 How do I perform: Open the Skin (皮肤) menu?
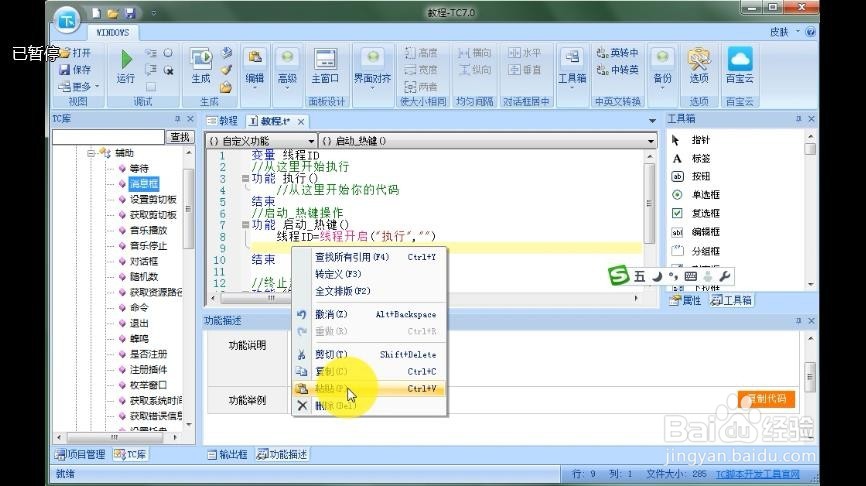pyautogui.click(x=784, y=32)
